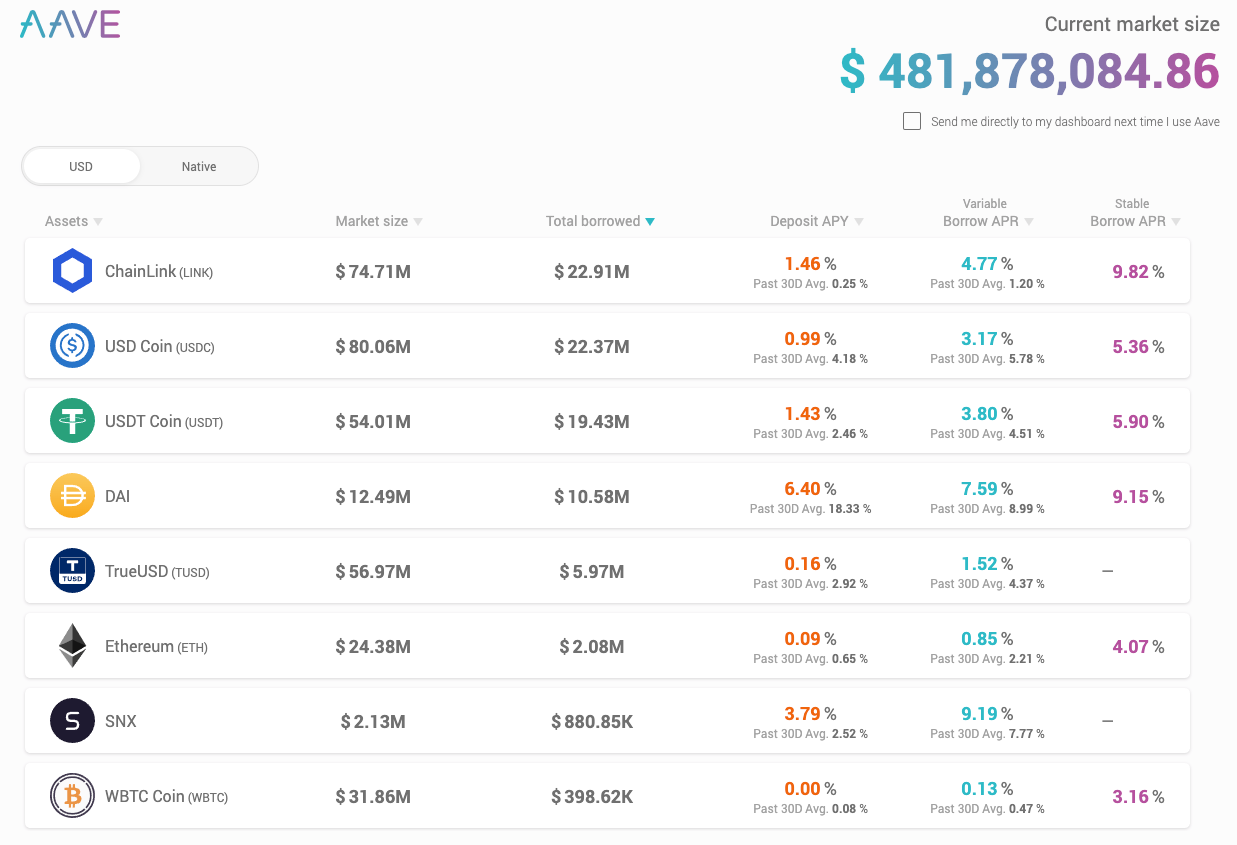Select the USD currency toggle

[81, 166]
